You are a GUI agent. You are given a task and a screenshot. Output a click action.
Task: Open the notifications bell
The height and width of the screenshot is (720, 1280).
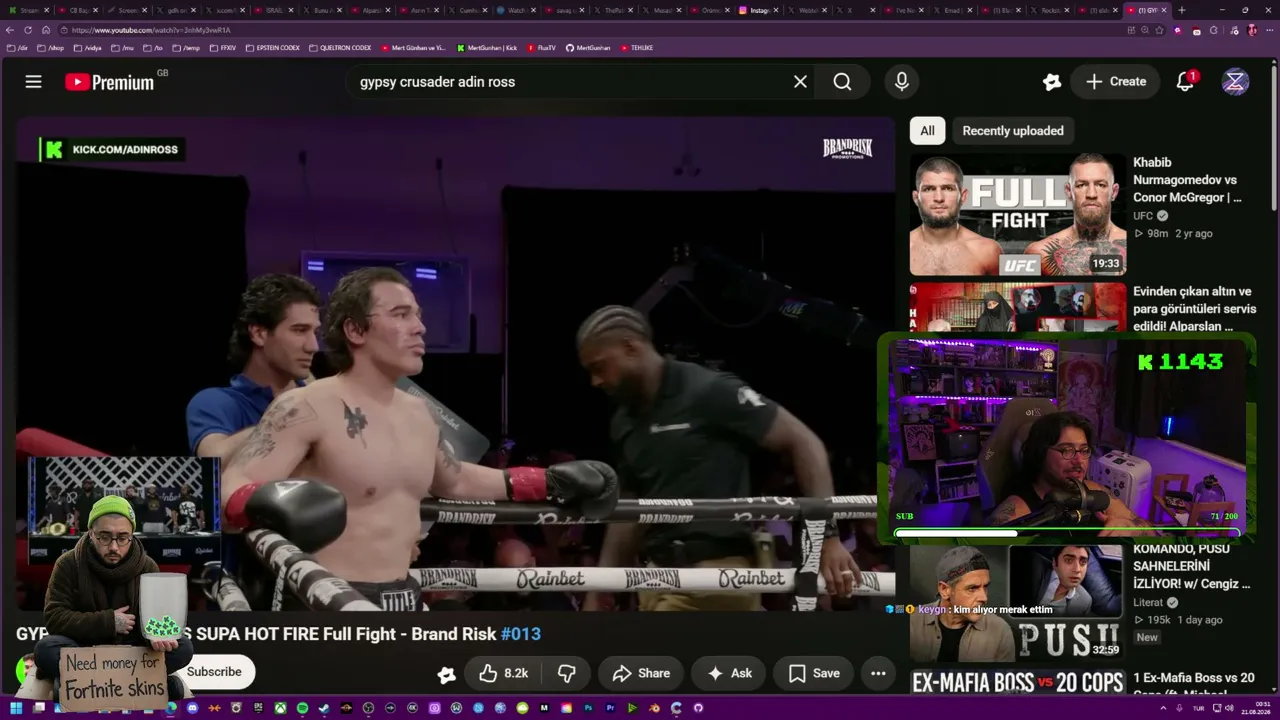click(1185, 82)
